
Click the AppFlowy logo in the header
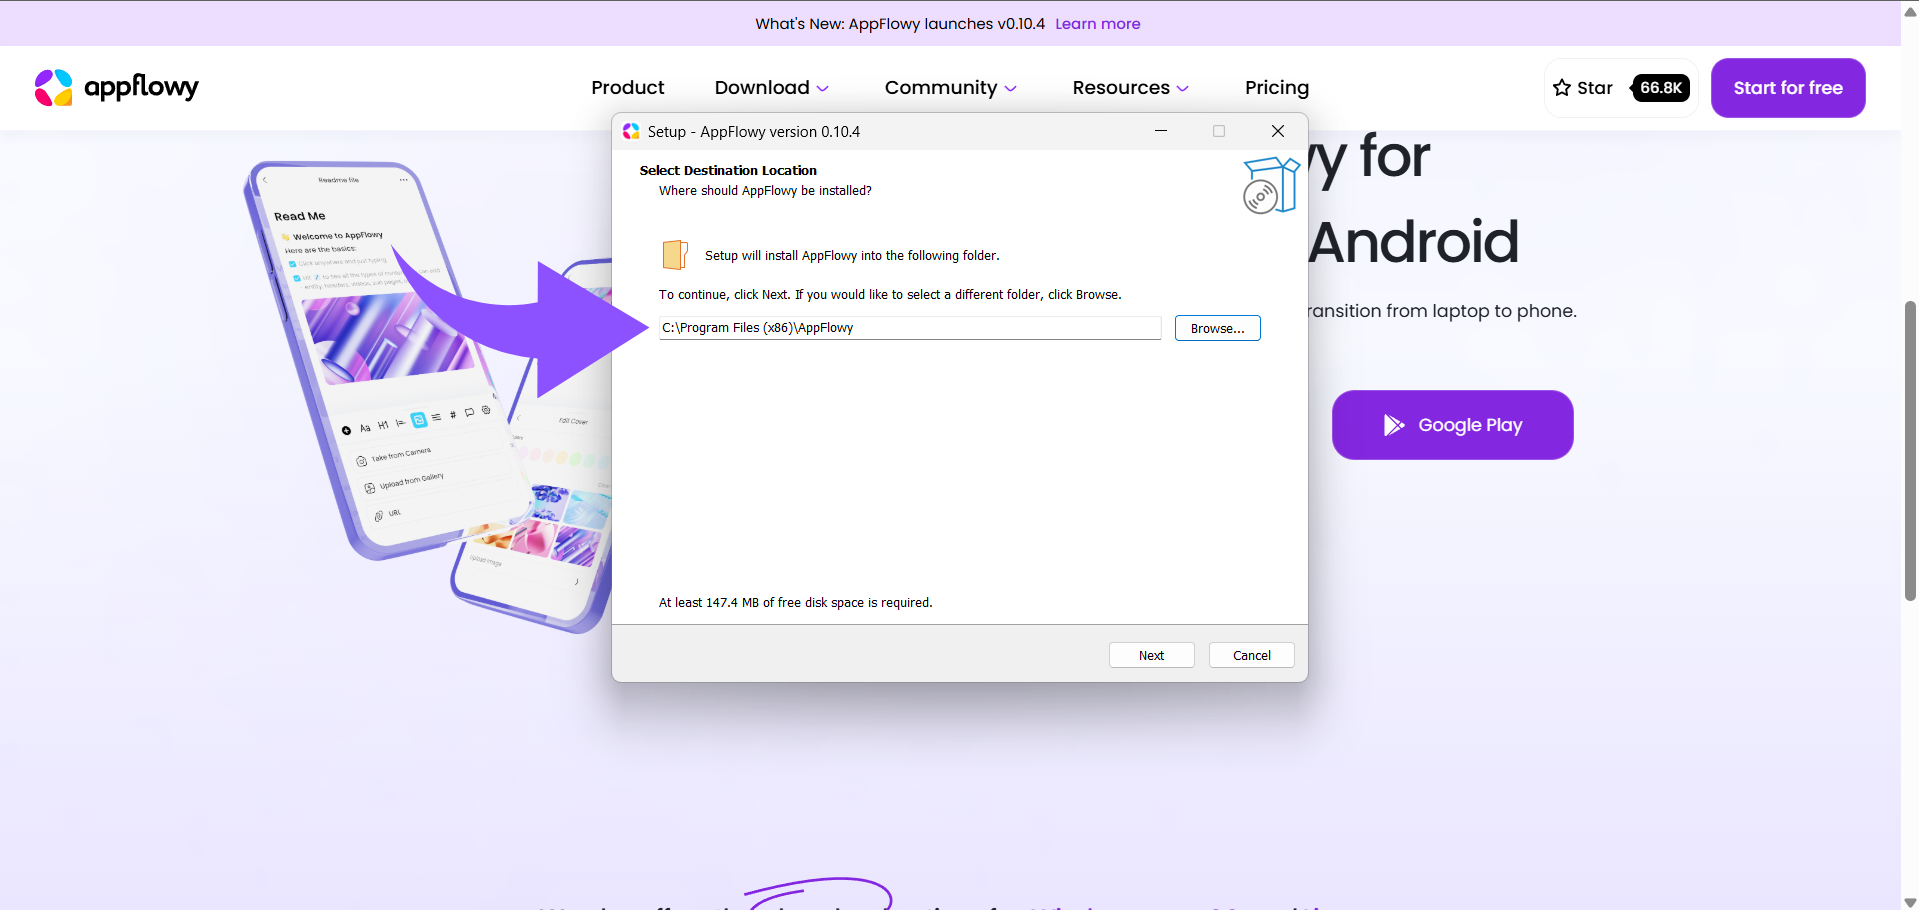click(116, 88)
